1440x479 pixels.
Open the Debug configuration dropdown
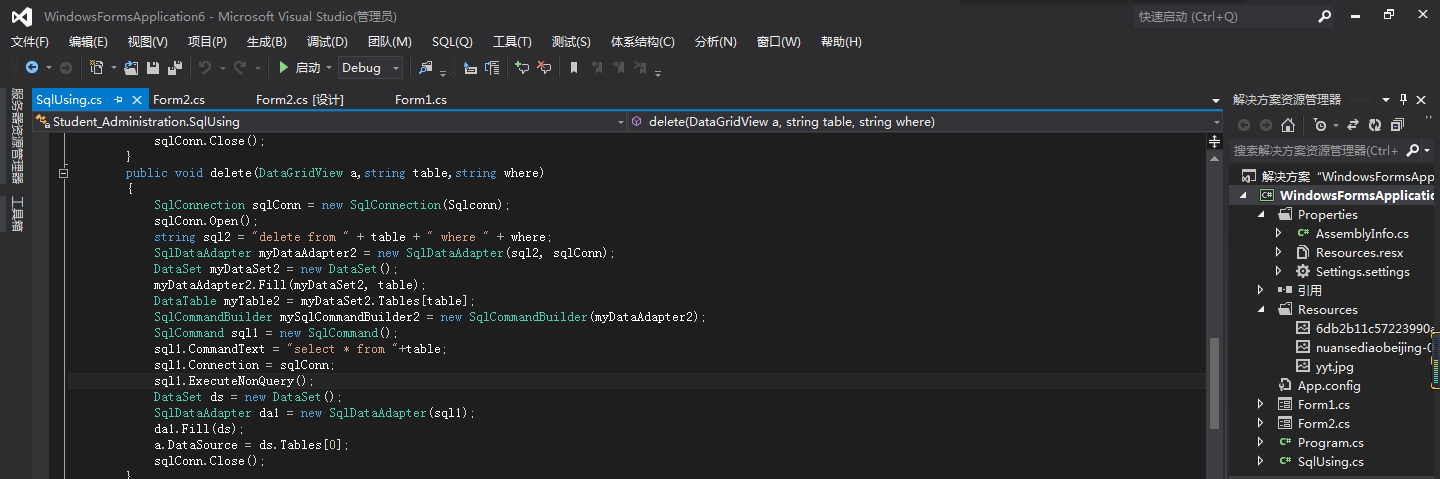pos(370,68)
